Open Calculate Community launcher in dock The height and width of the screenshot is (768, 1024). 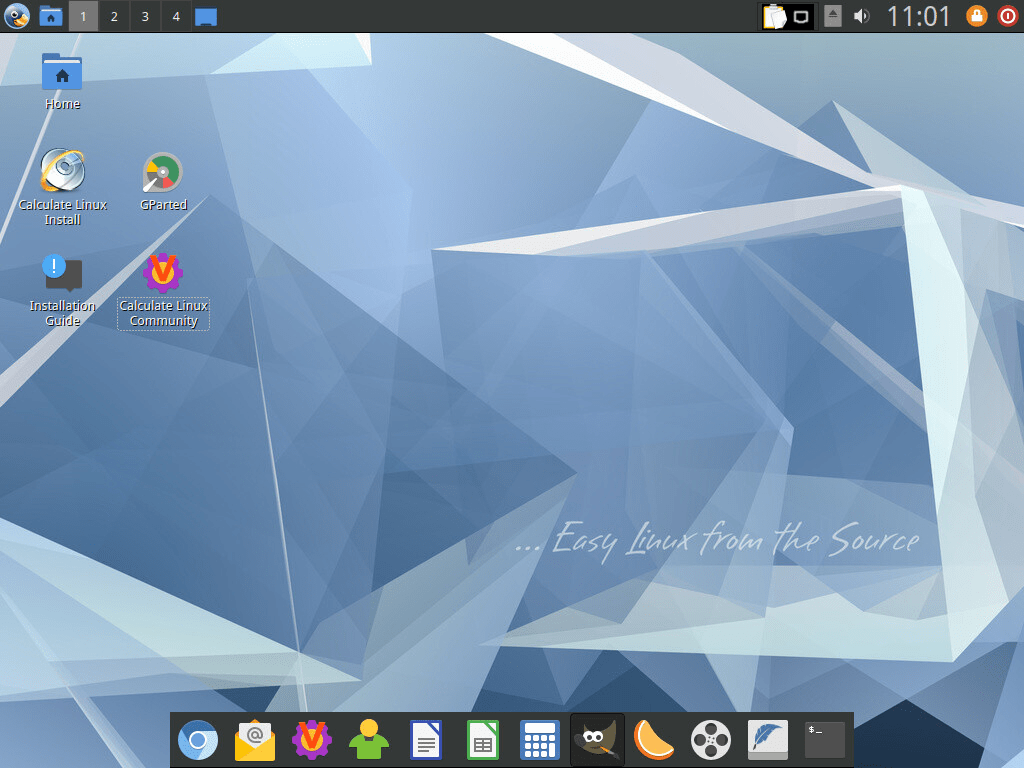pyautogui.click(x=312, y=740)
